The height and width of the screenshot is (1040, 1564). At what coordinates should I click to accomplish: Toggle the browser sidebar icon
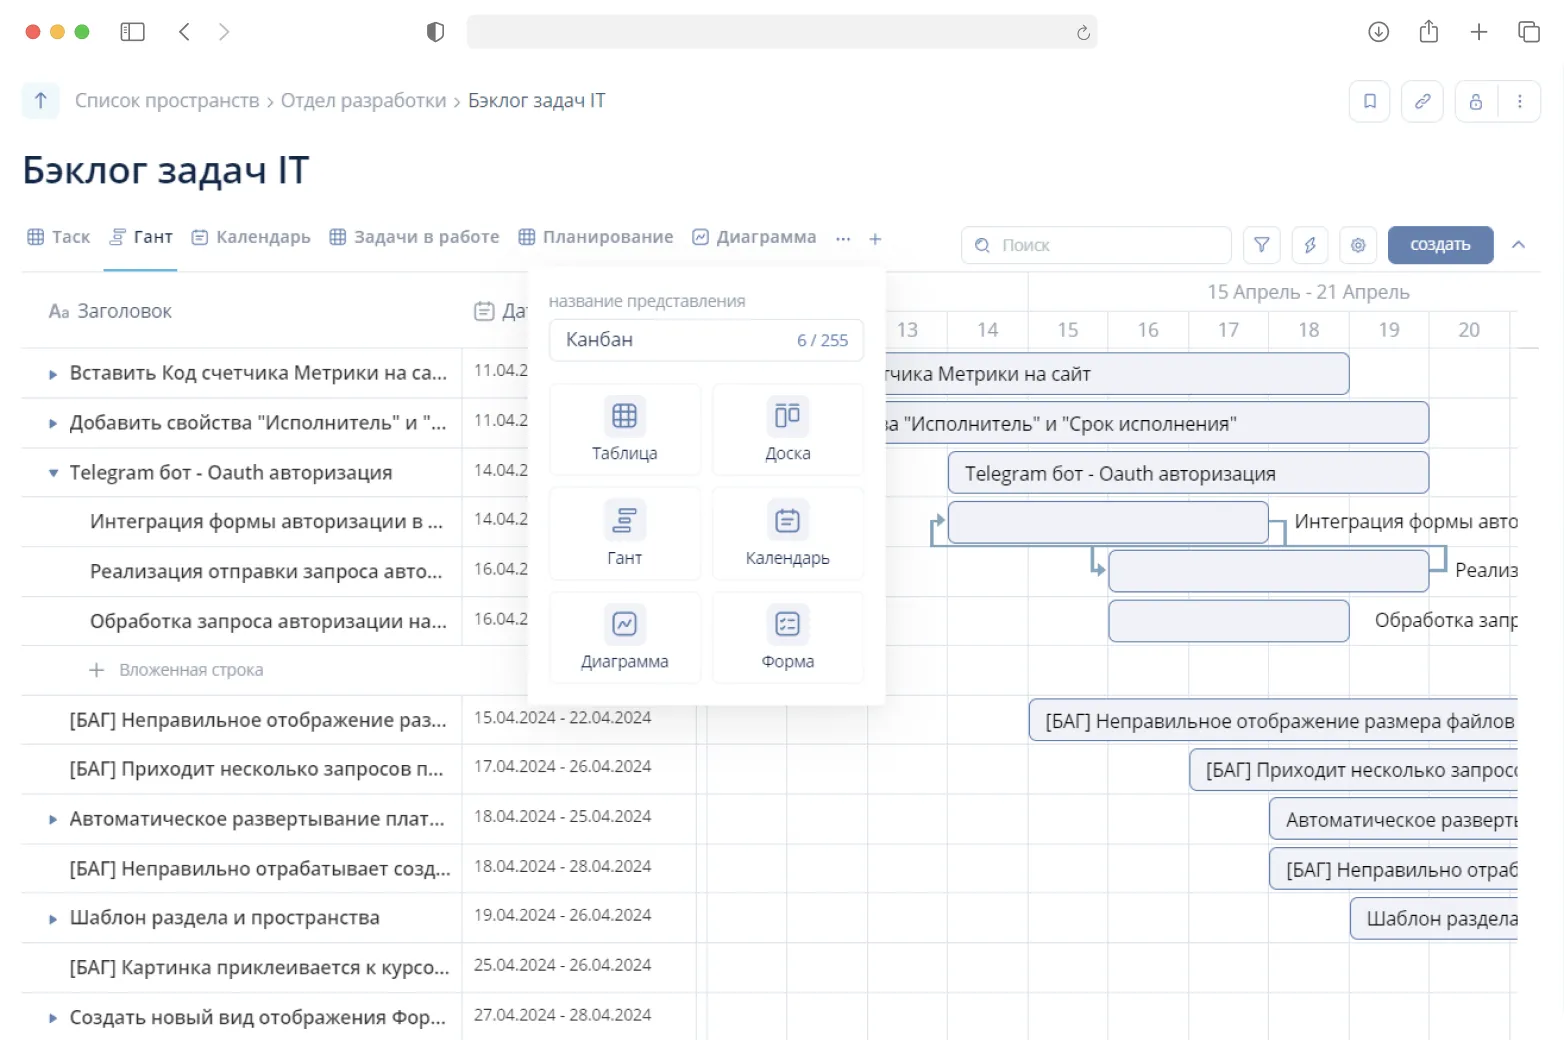coord(132,32)
